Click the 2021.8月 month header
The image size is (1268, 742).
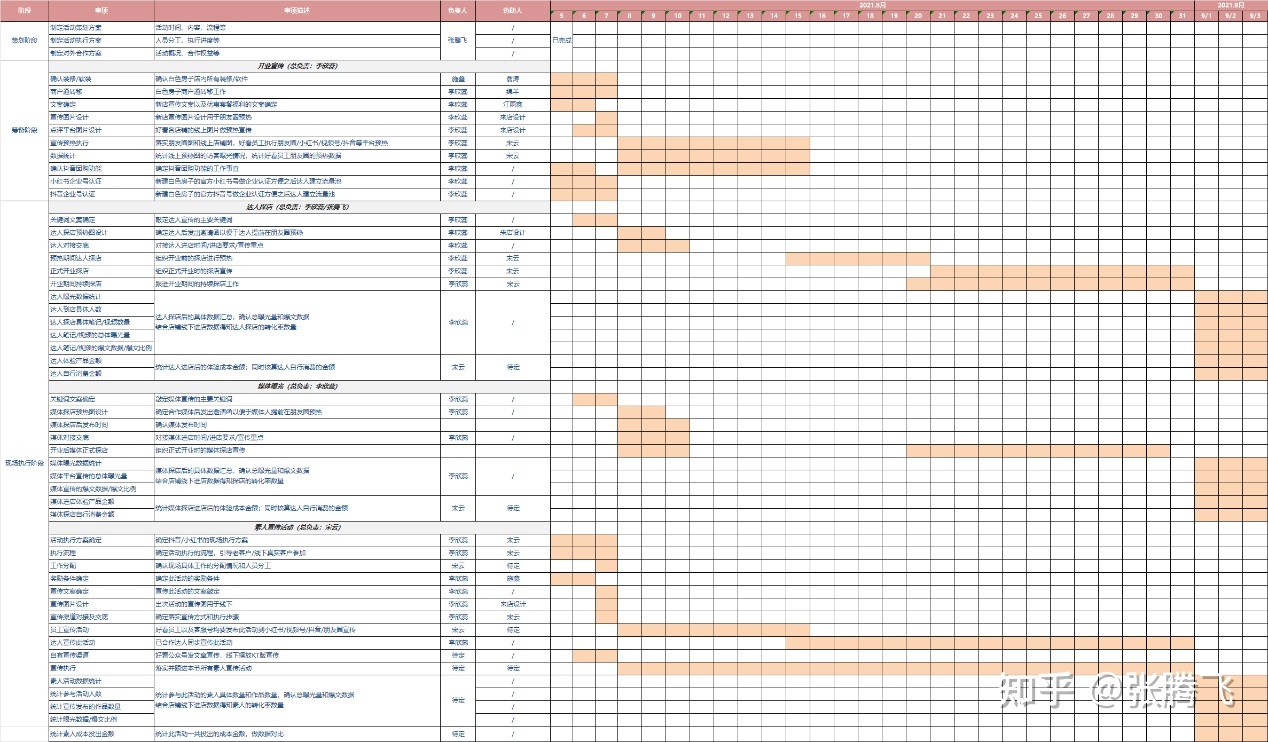click(872, 5)
